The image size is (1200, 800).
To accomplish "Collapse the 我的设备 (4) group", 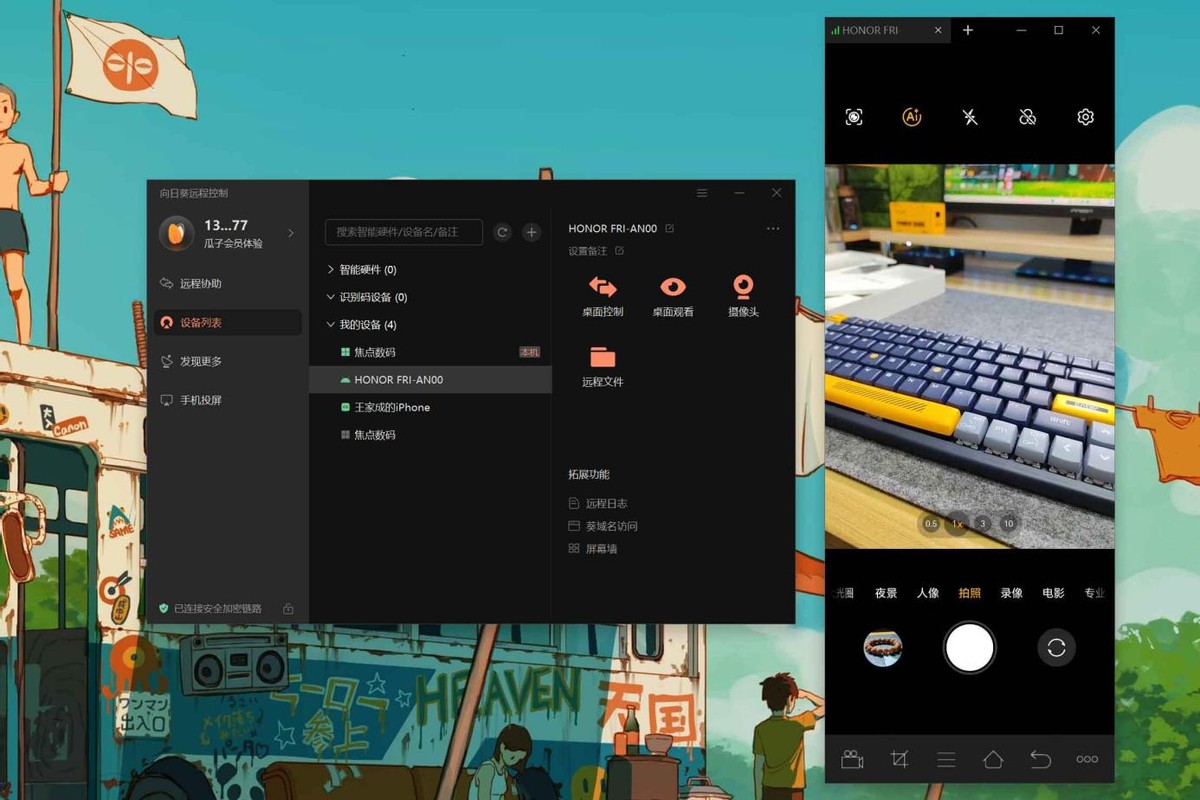I will point(331,325).
